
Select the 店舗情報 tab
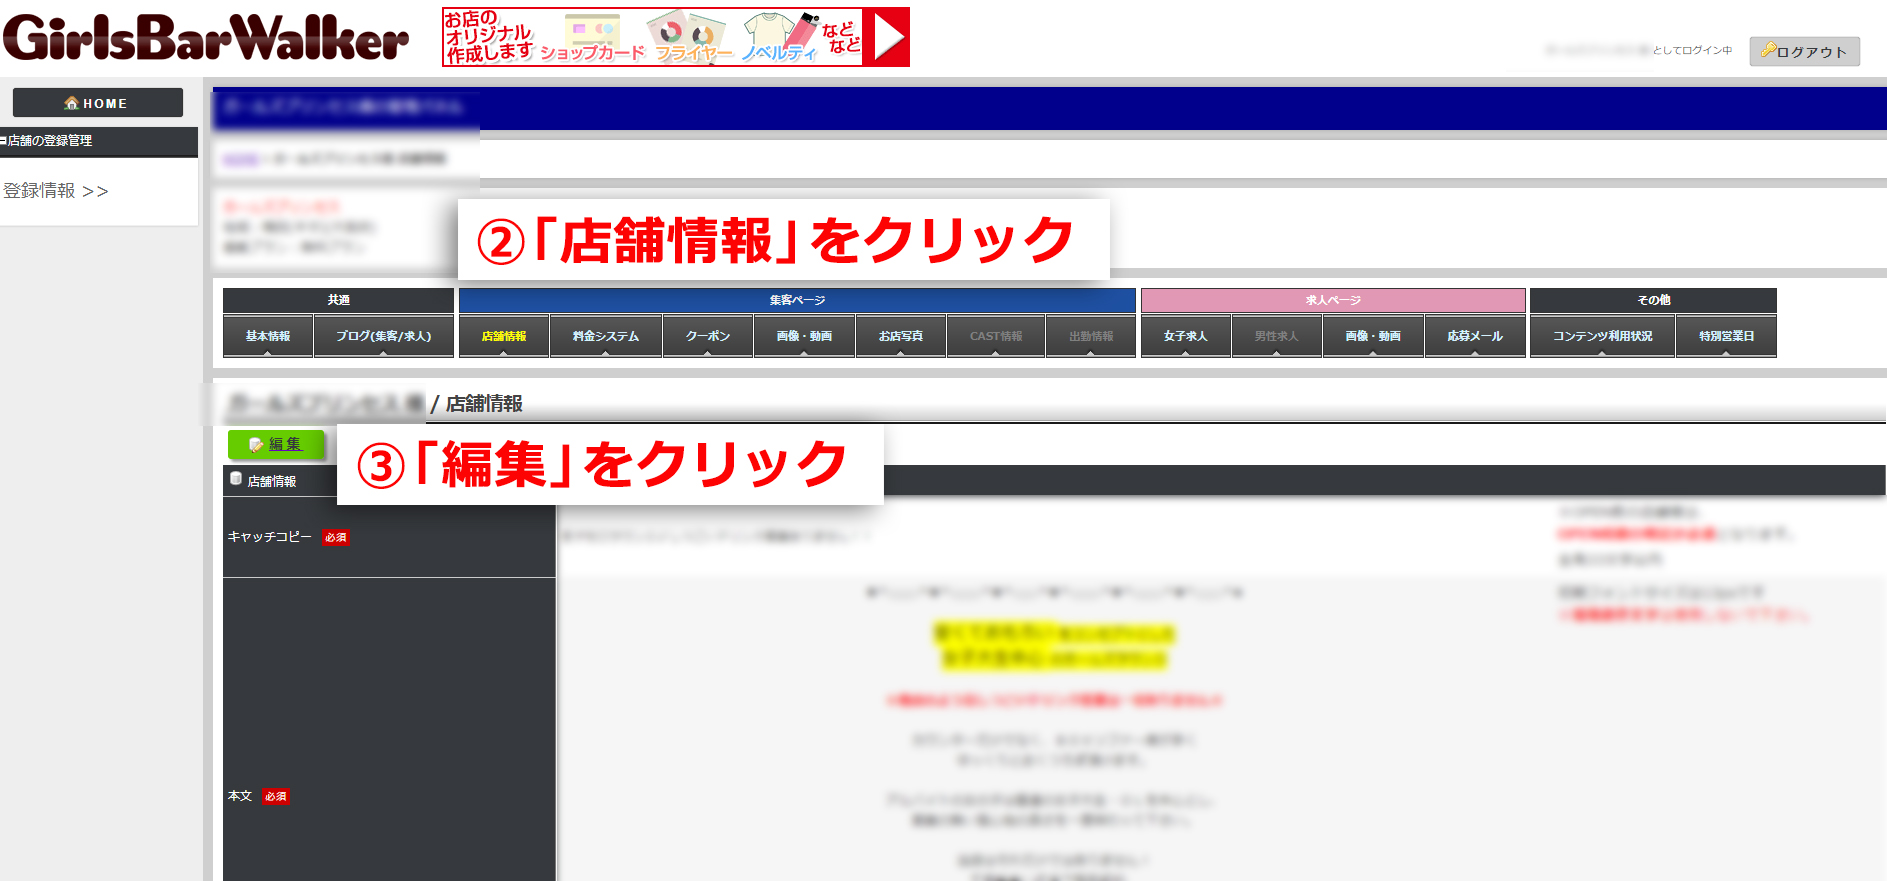504,336
